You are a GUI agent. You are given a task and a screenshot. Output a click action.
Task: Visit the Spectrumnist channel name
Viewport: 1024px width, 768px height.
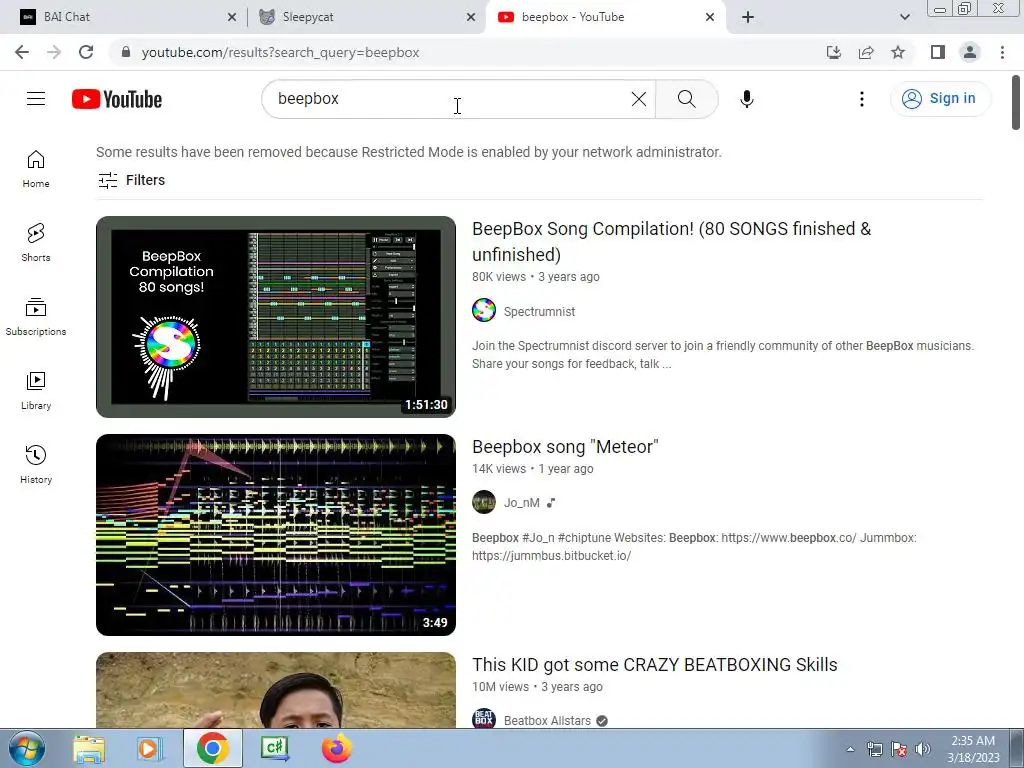point(539,312)
